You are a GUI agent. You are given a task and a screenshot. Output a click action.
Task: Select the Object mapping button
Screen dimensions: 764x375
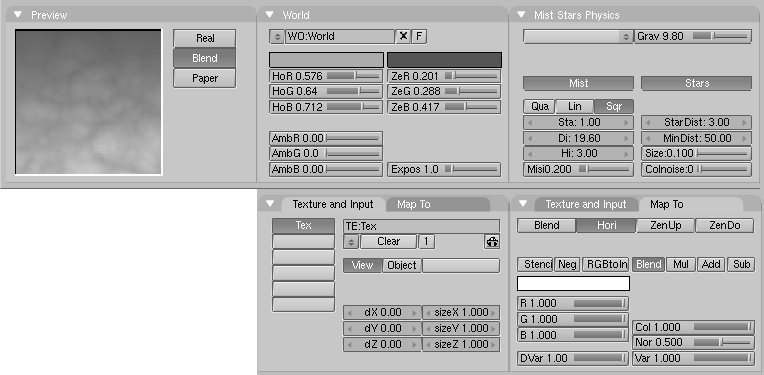tap(401, 265)
